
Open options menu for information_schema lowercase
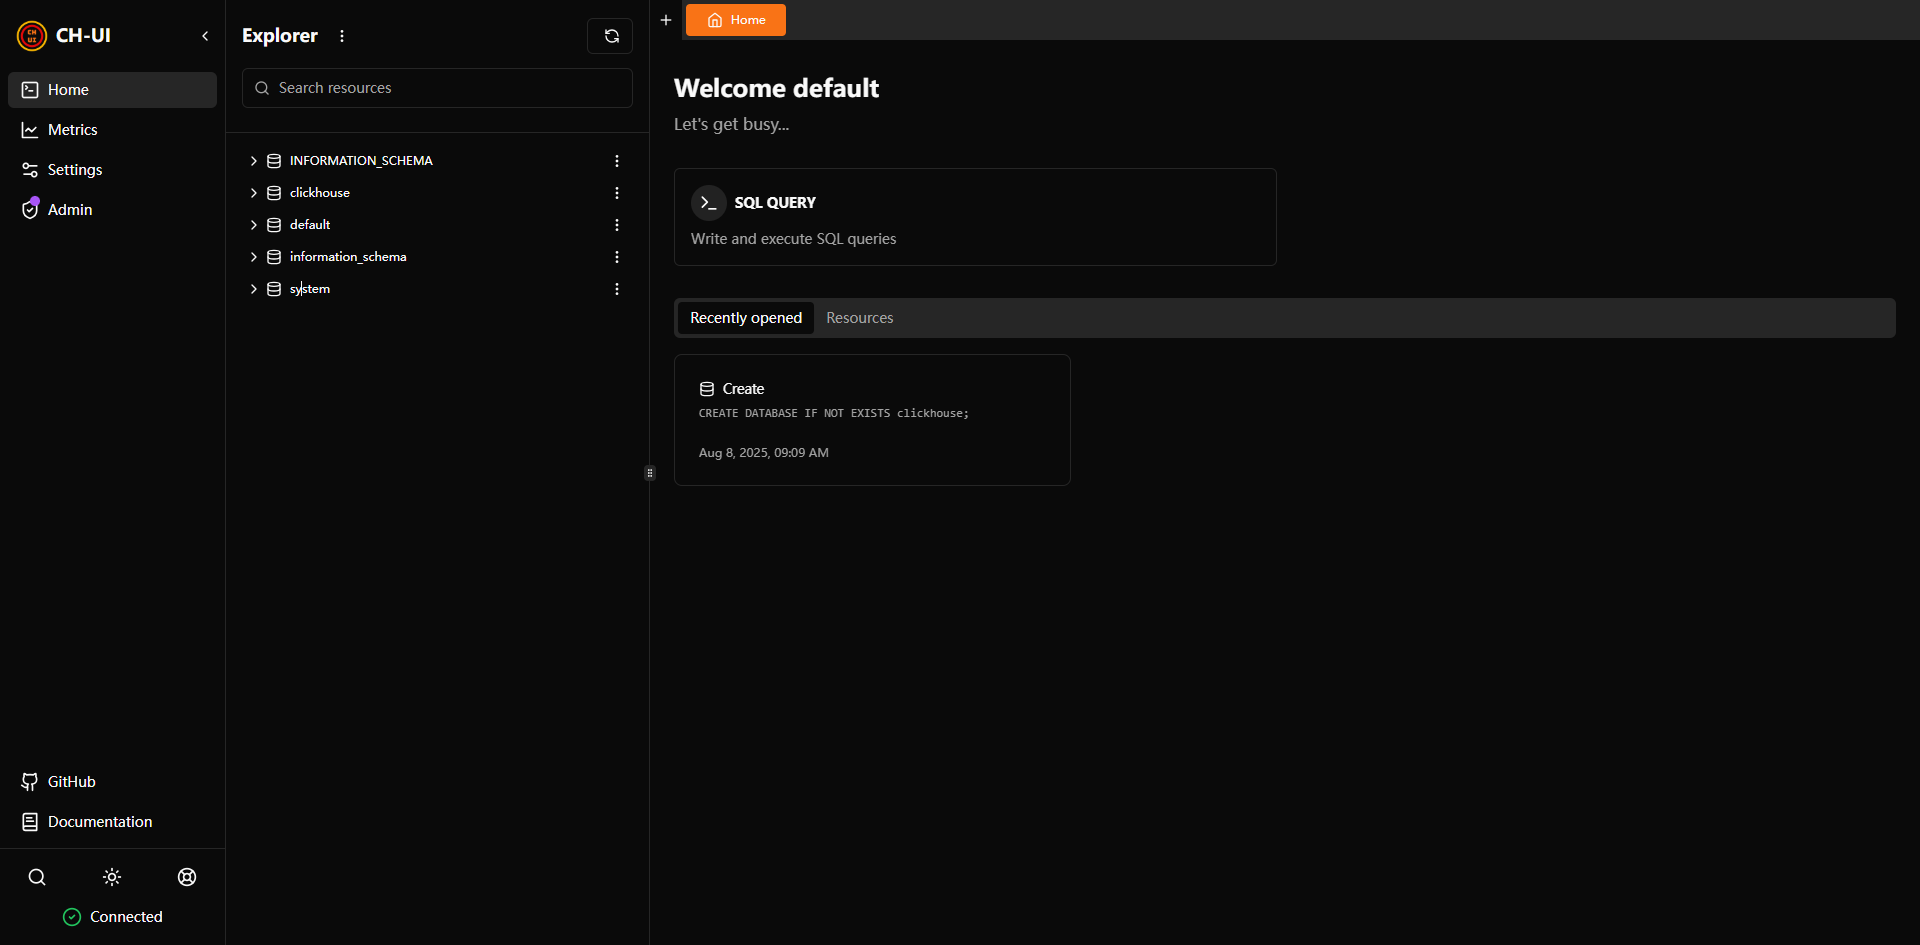point(617,257)
